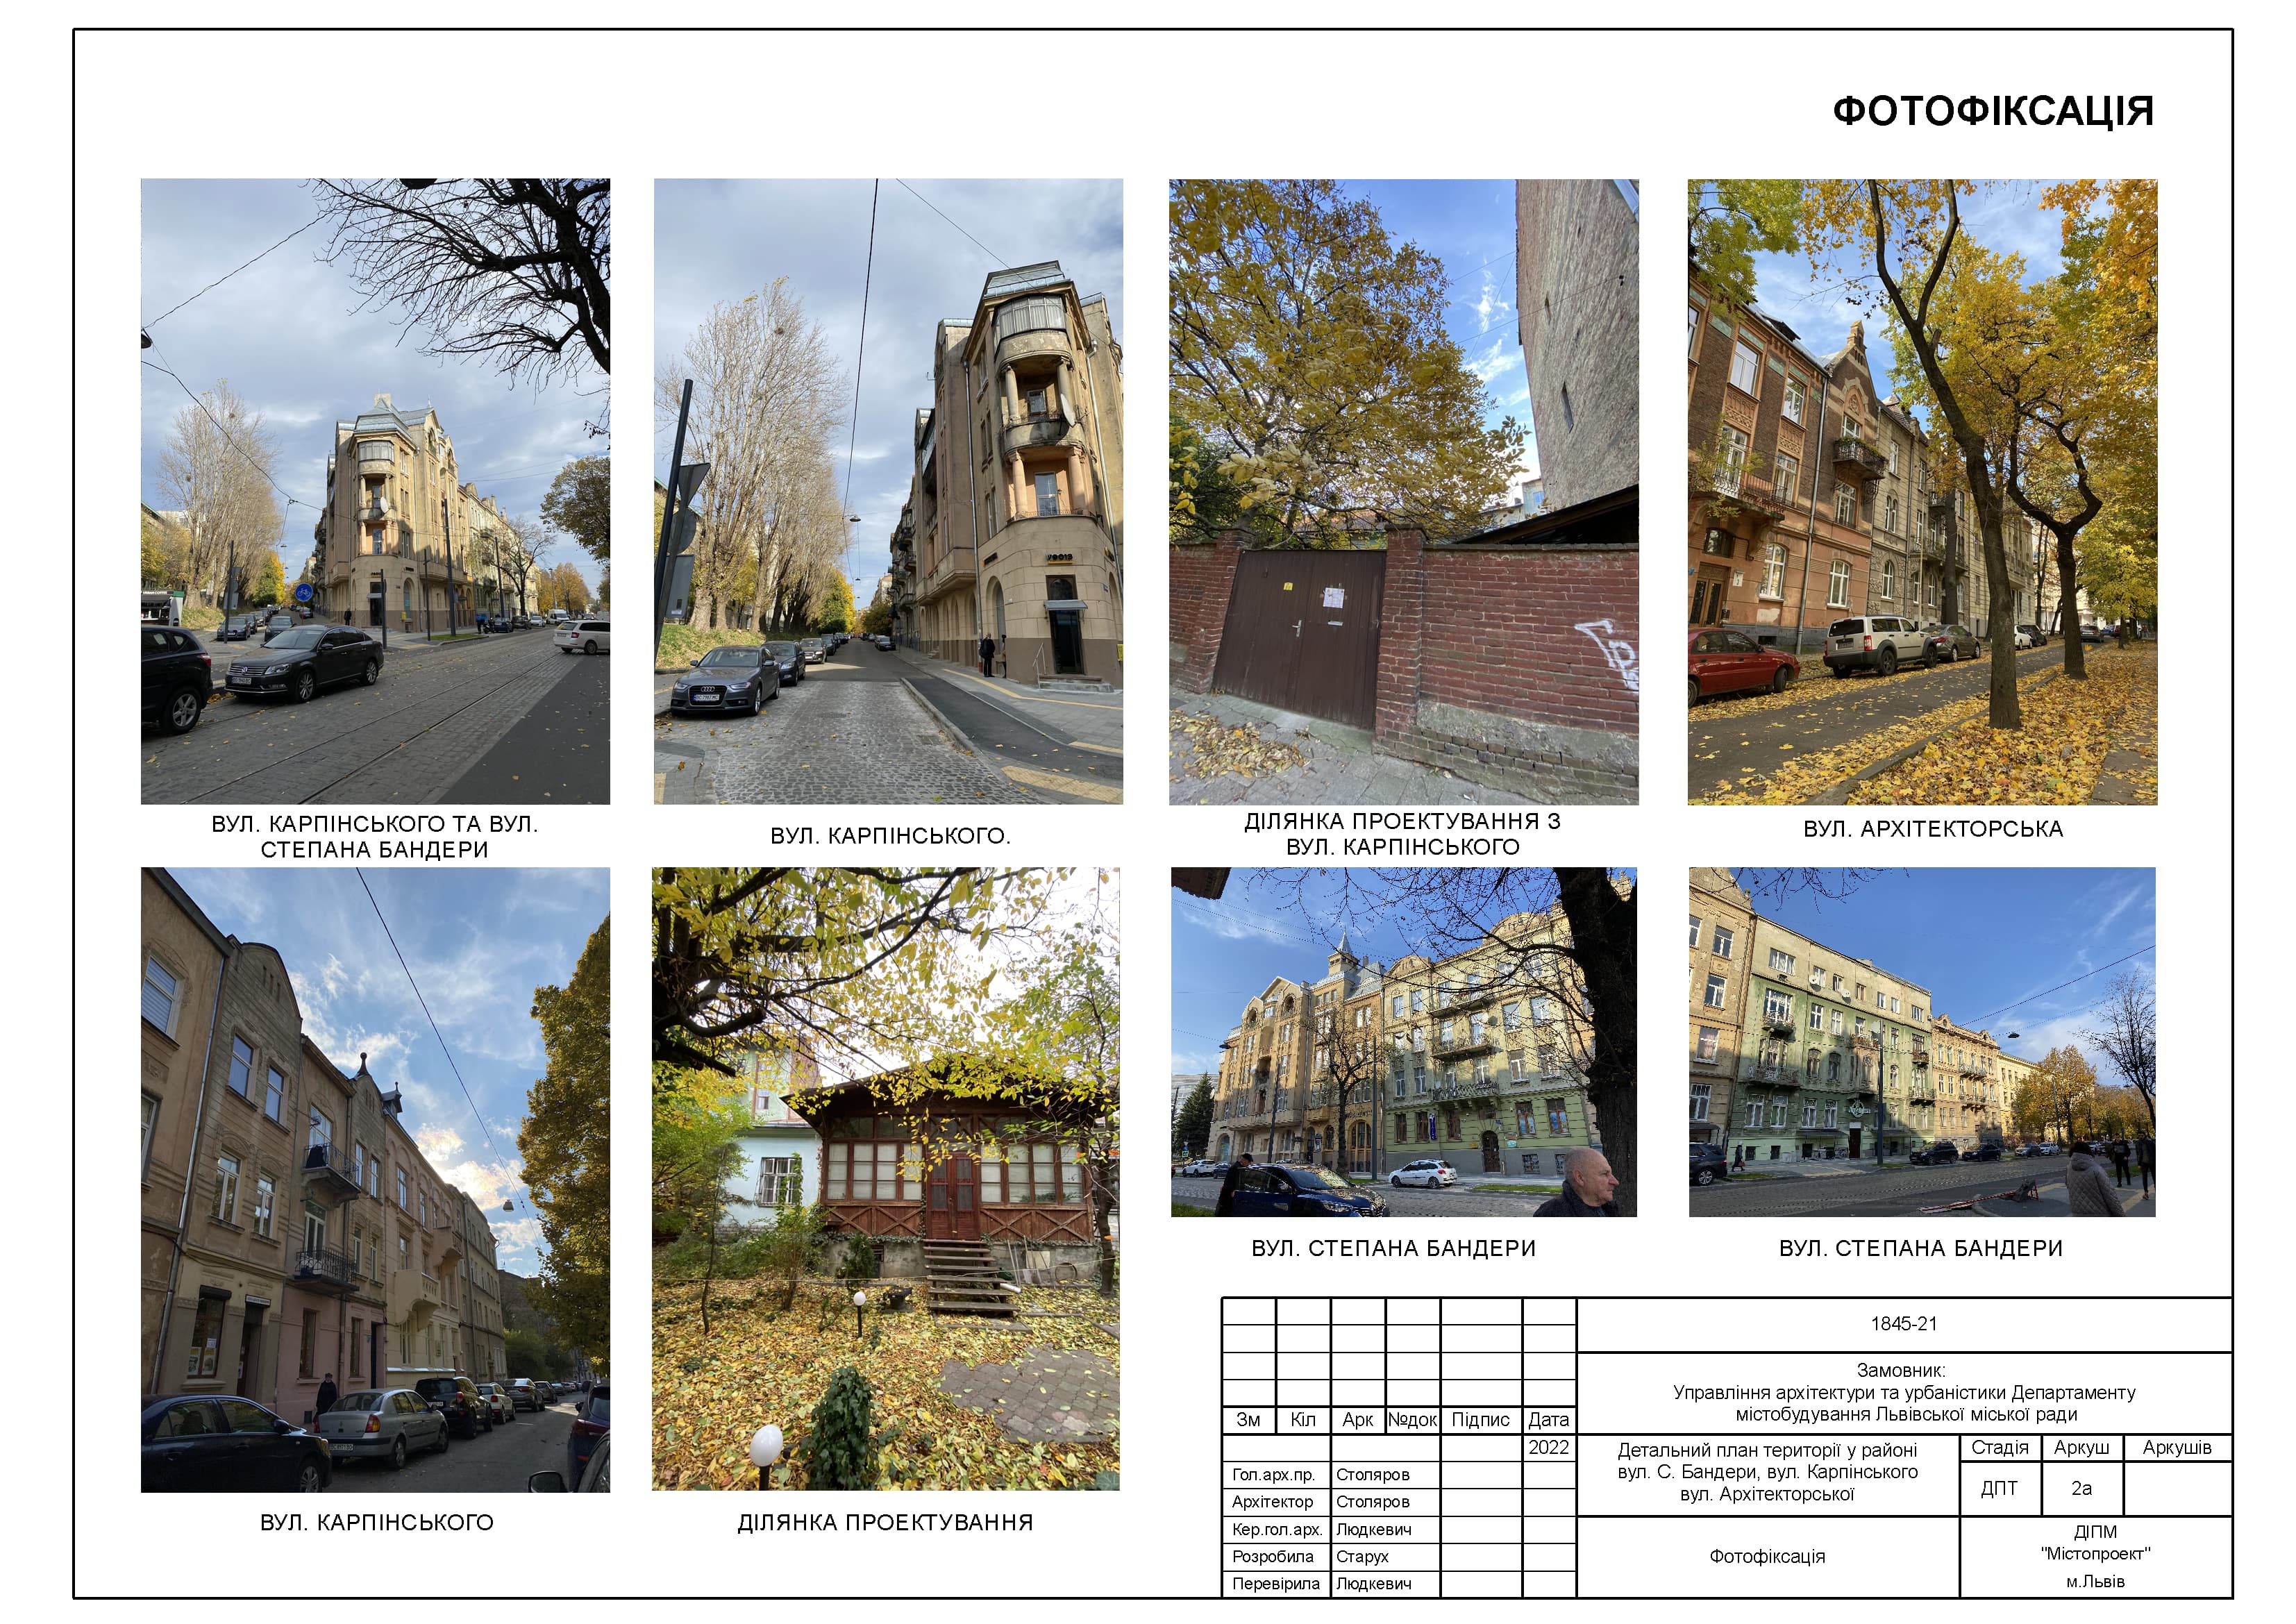Click the Дата 2022 cell
2296x1624 pixels.
(1548, 1447)
